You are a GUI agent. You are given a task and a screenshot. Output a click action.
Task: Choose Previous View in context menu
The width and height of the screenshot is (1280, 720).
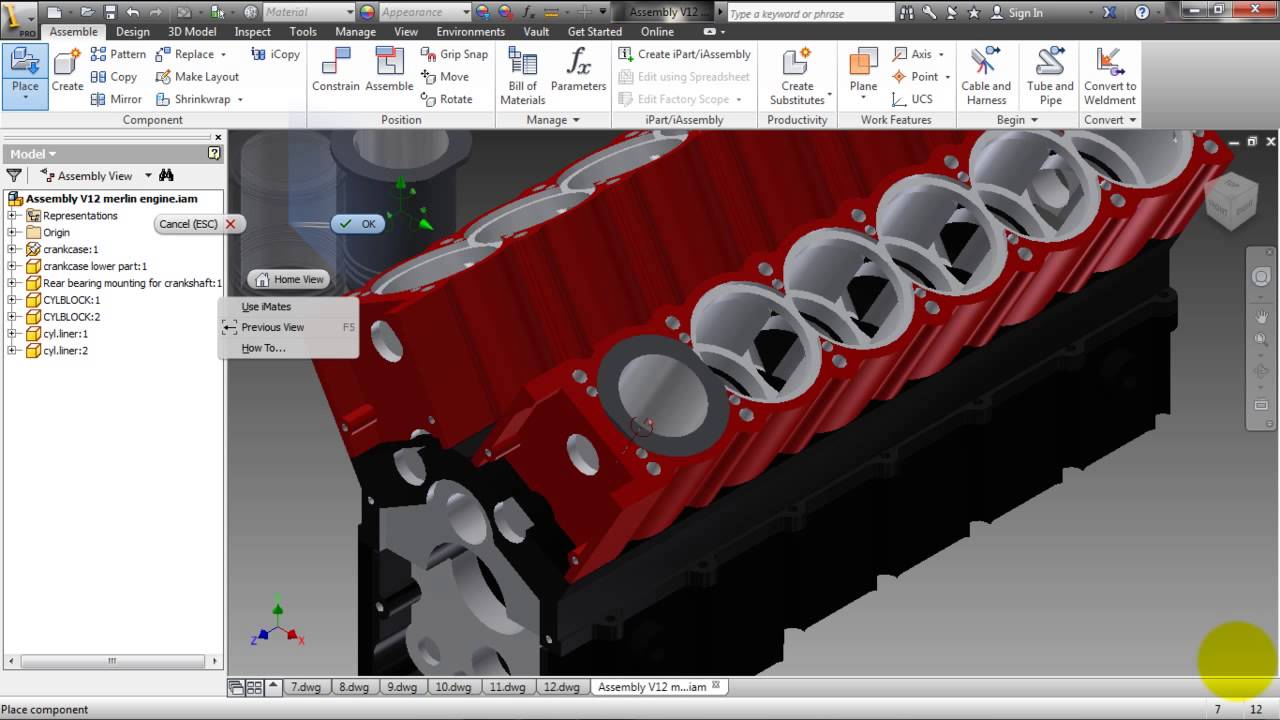click(272, 327)
